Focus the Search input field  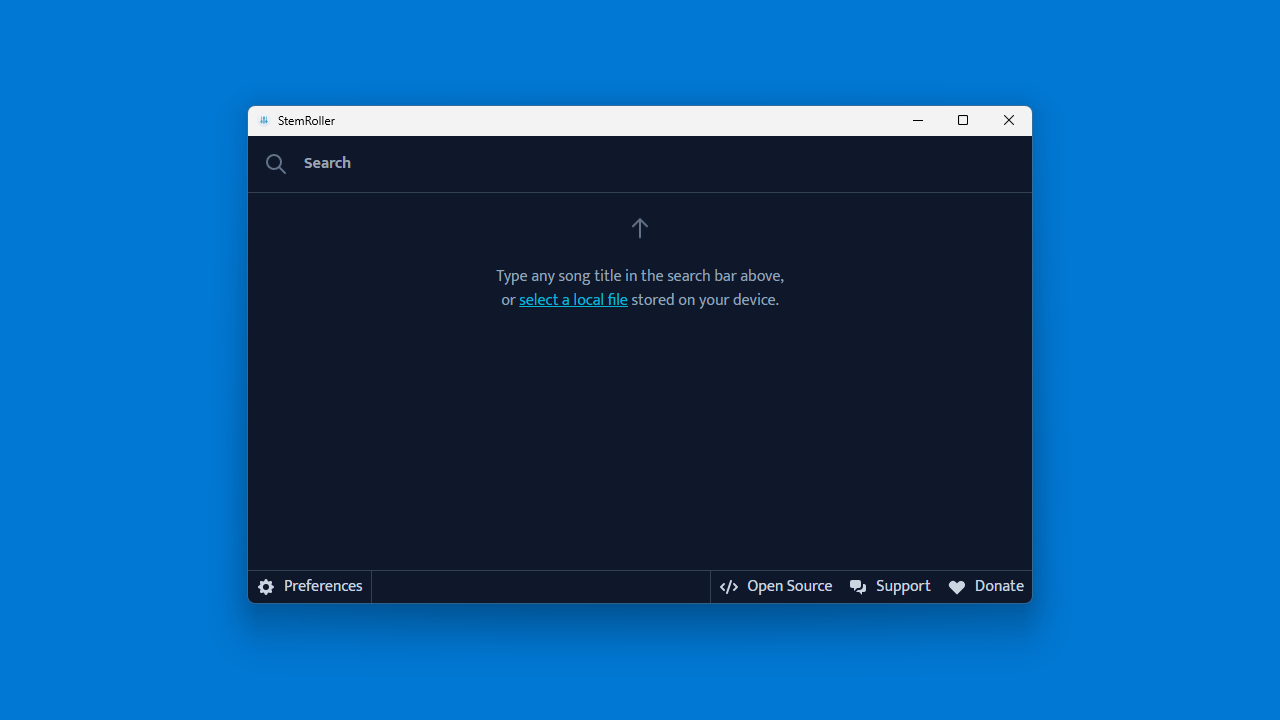click(x=660, y=163)
